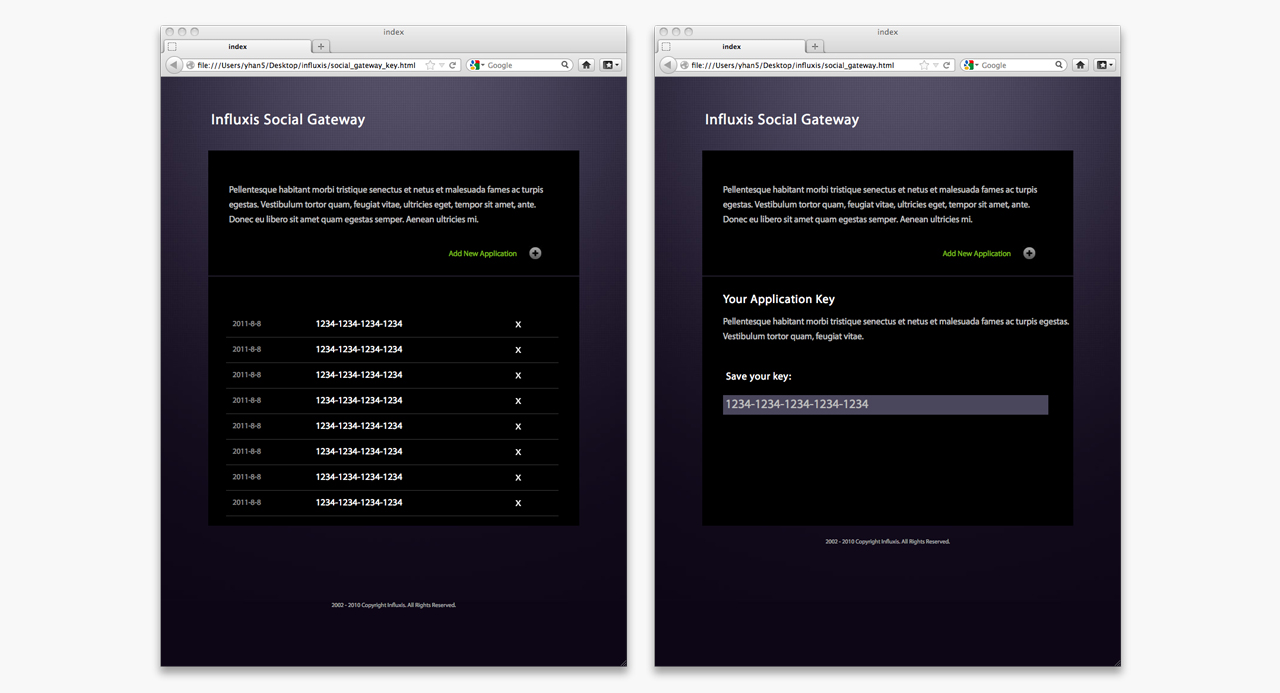Open the Google search engine dropdown in left window
This screenshot has width=1280, height=693.
tap(477, 65)
